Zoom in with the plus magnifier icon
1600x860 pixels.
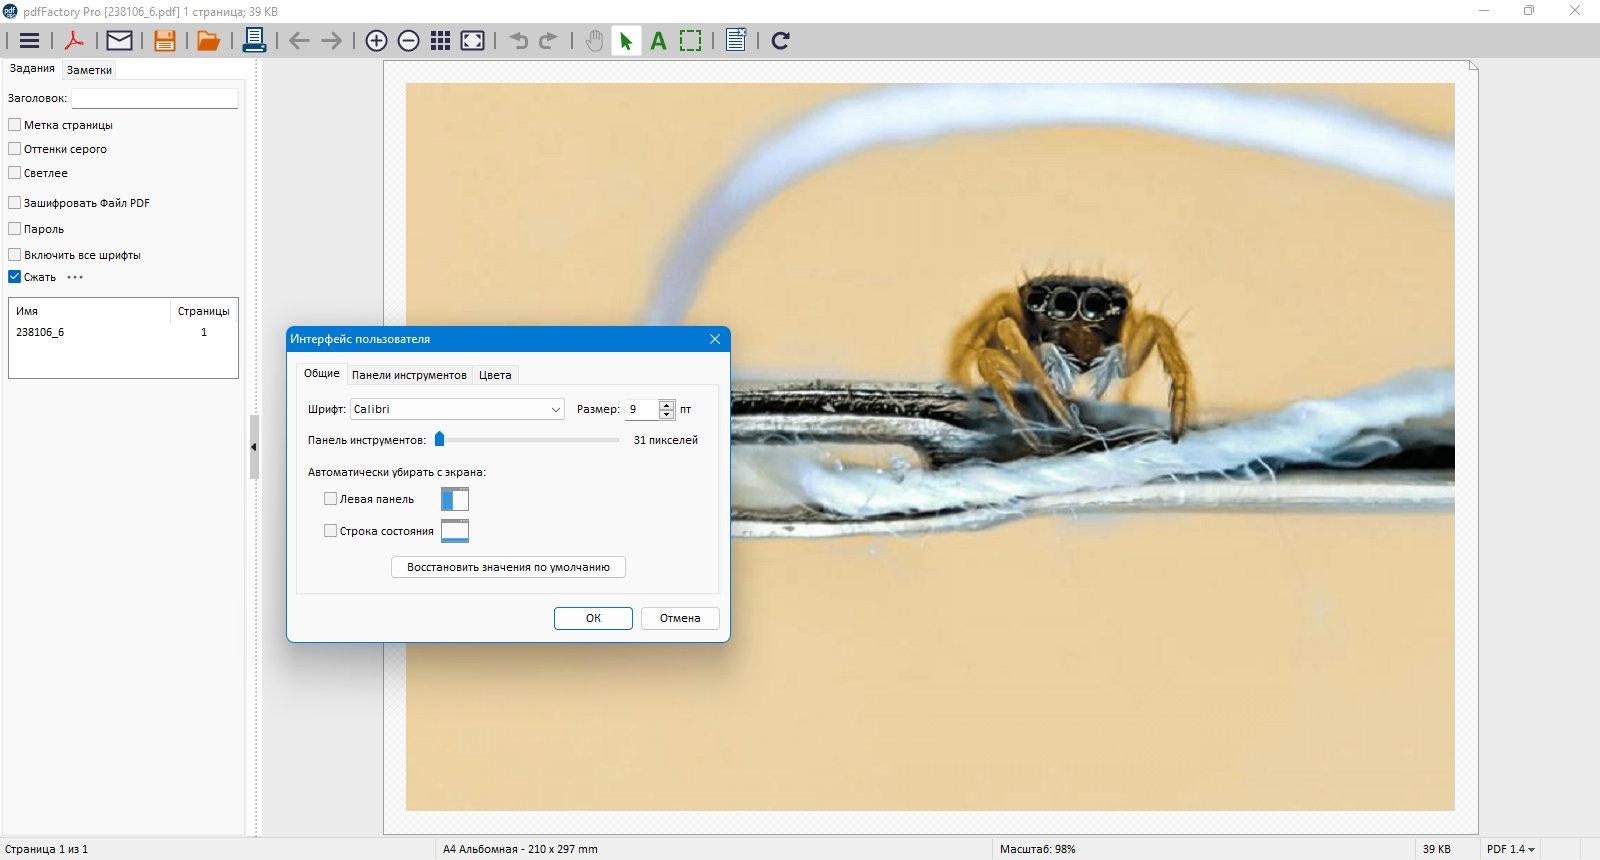click(x=376, y=41)
